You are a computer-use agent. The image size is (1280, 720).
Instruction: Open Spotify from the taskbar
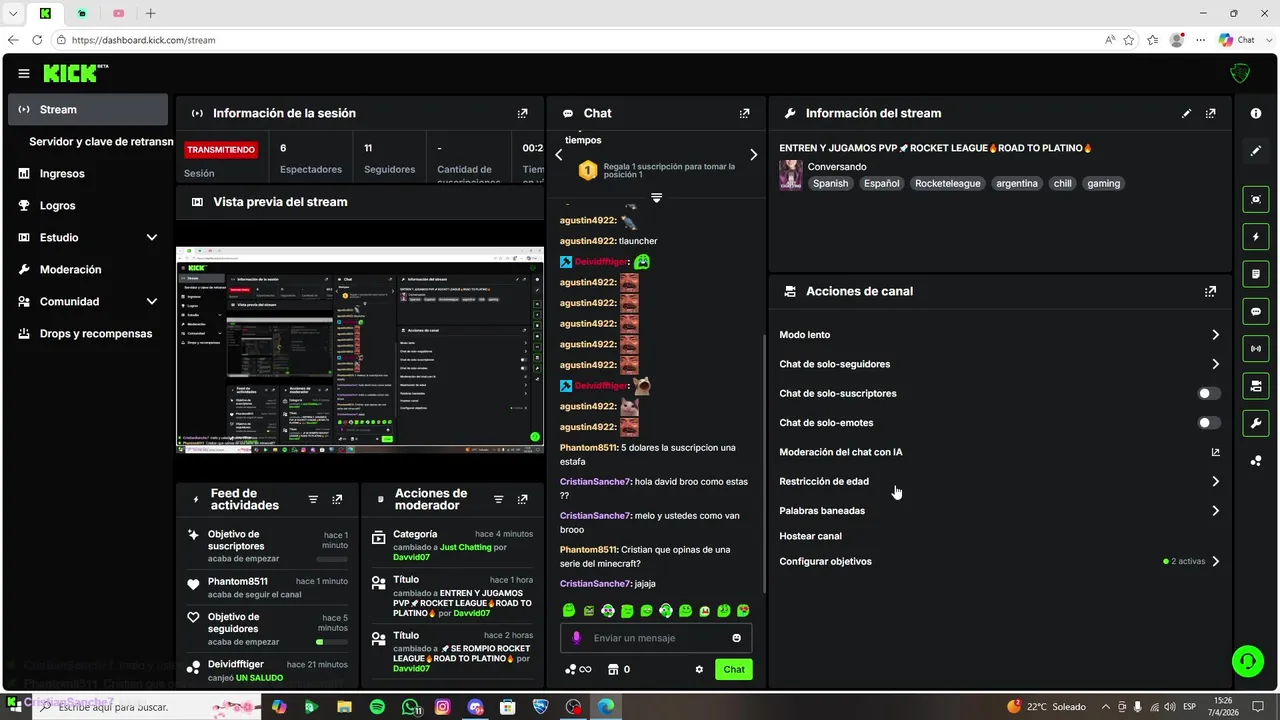377,707
